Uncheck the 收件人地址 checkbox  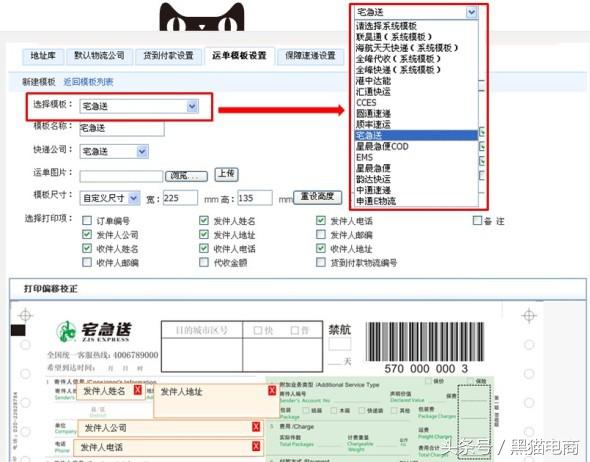321,248
